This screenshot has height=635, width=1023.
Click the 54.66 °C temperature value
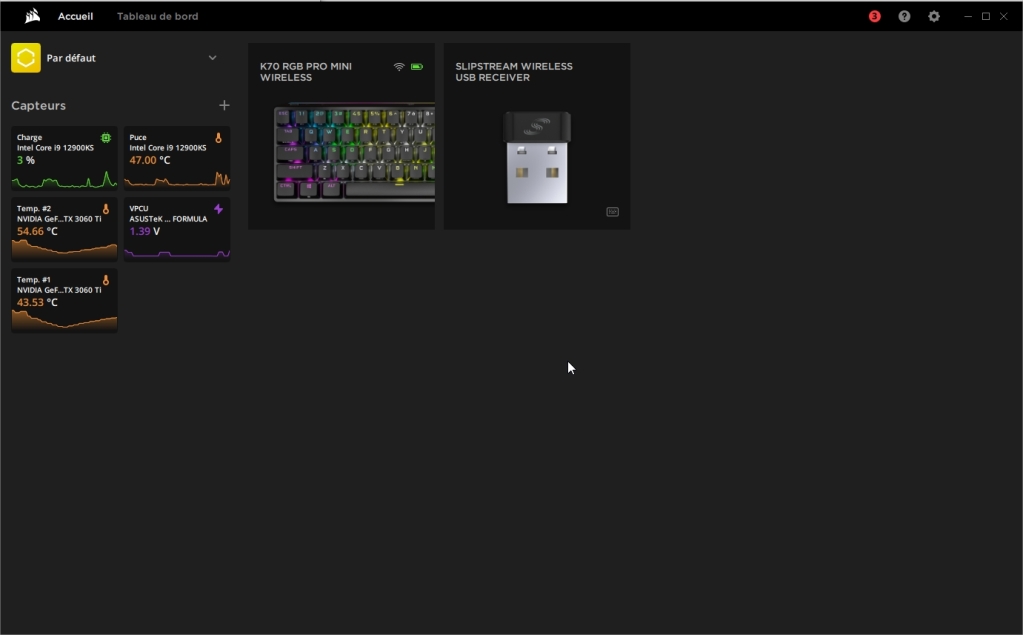[37, 231]
